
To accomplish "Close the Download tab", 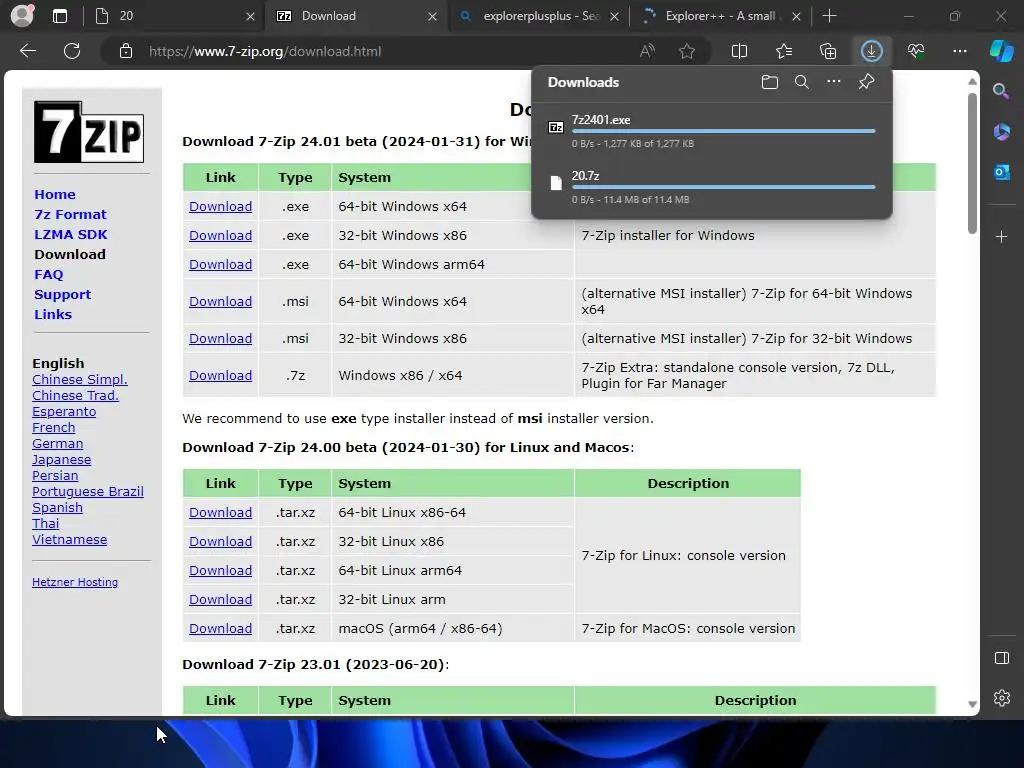I will point(432,16).
